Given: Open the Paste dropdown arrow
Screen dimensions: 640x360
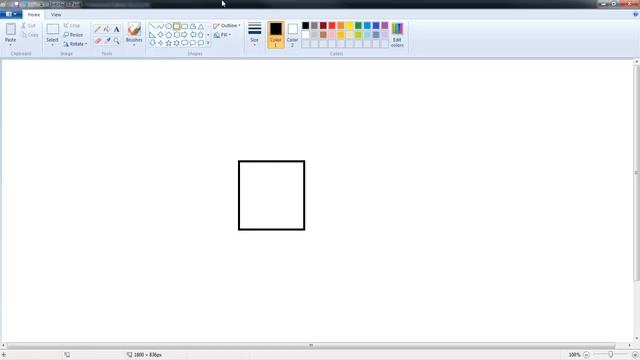Looking at the screenshot, I should pyautogui.click(x=11, y=44).
